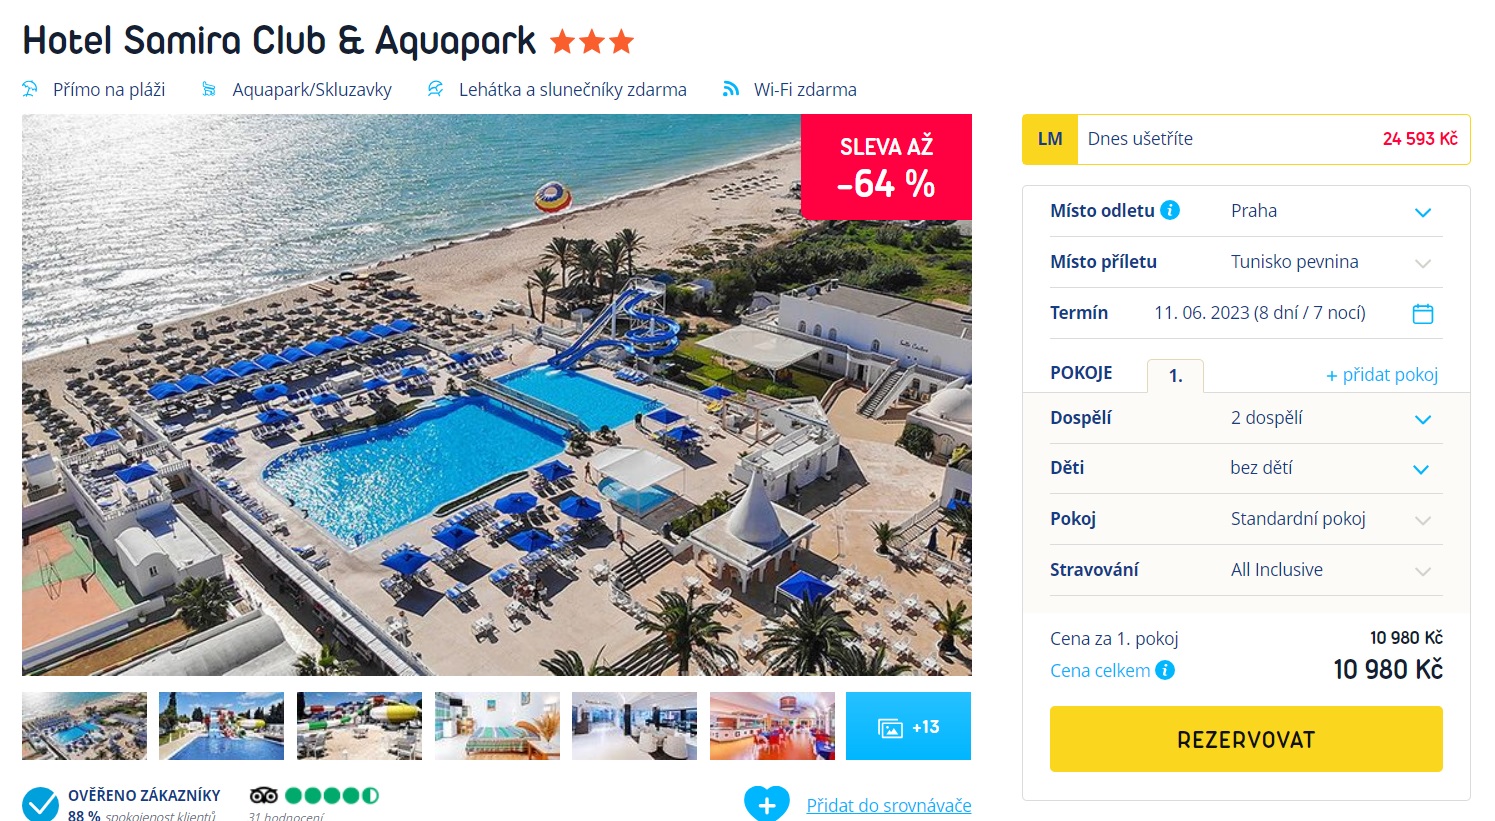Click the Aquapark/Skluzavky slide icon
This screenshot has height=821, width=1495.
(209, 89)
